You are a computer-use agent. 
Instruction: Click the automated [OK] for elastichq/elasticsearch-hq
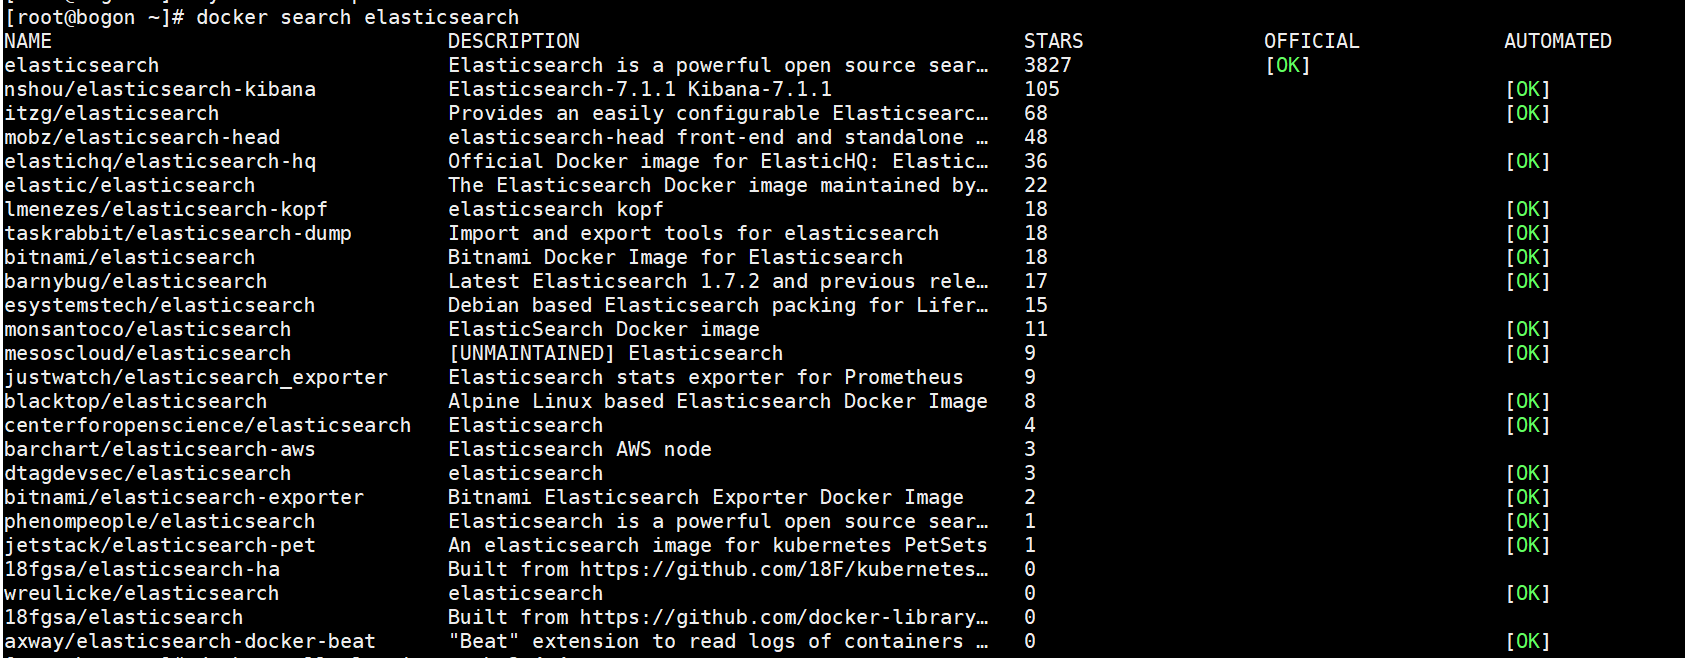point(1528,161)
